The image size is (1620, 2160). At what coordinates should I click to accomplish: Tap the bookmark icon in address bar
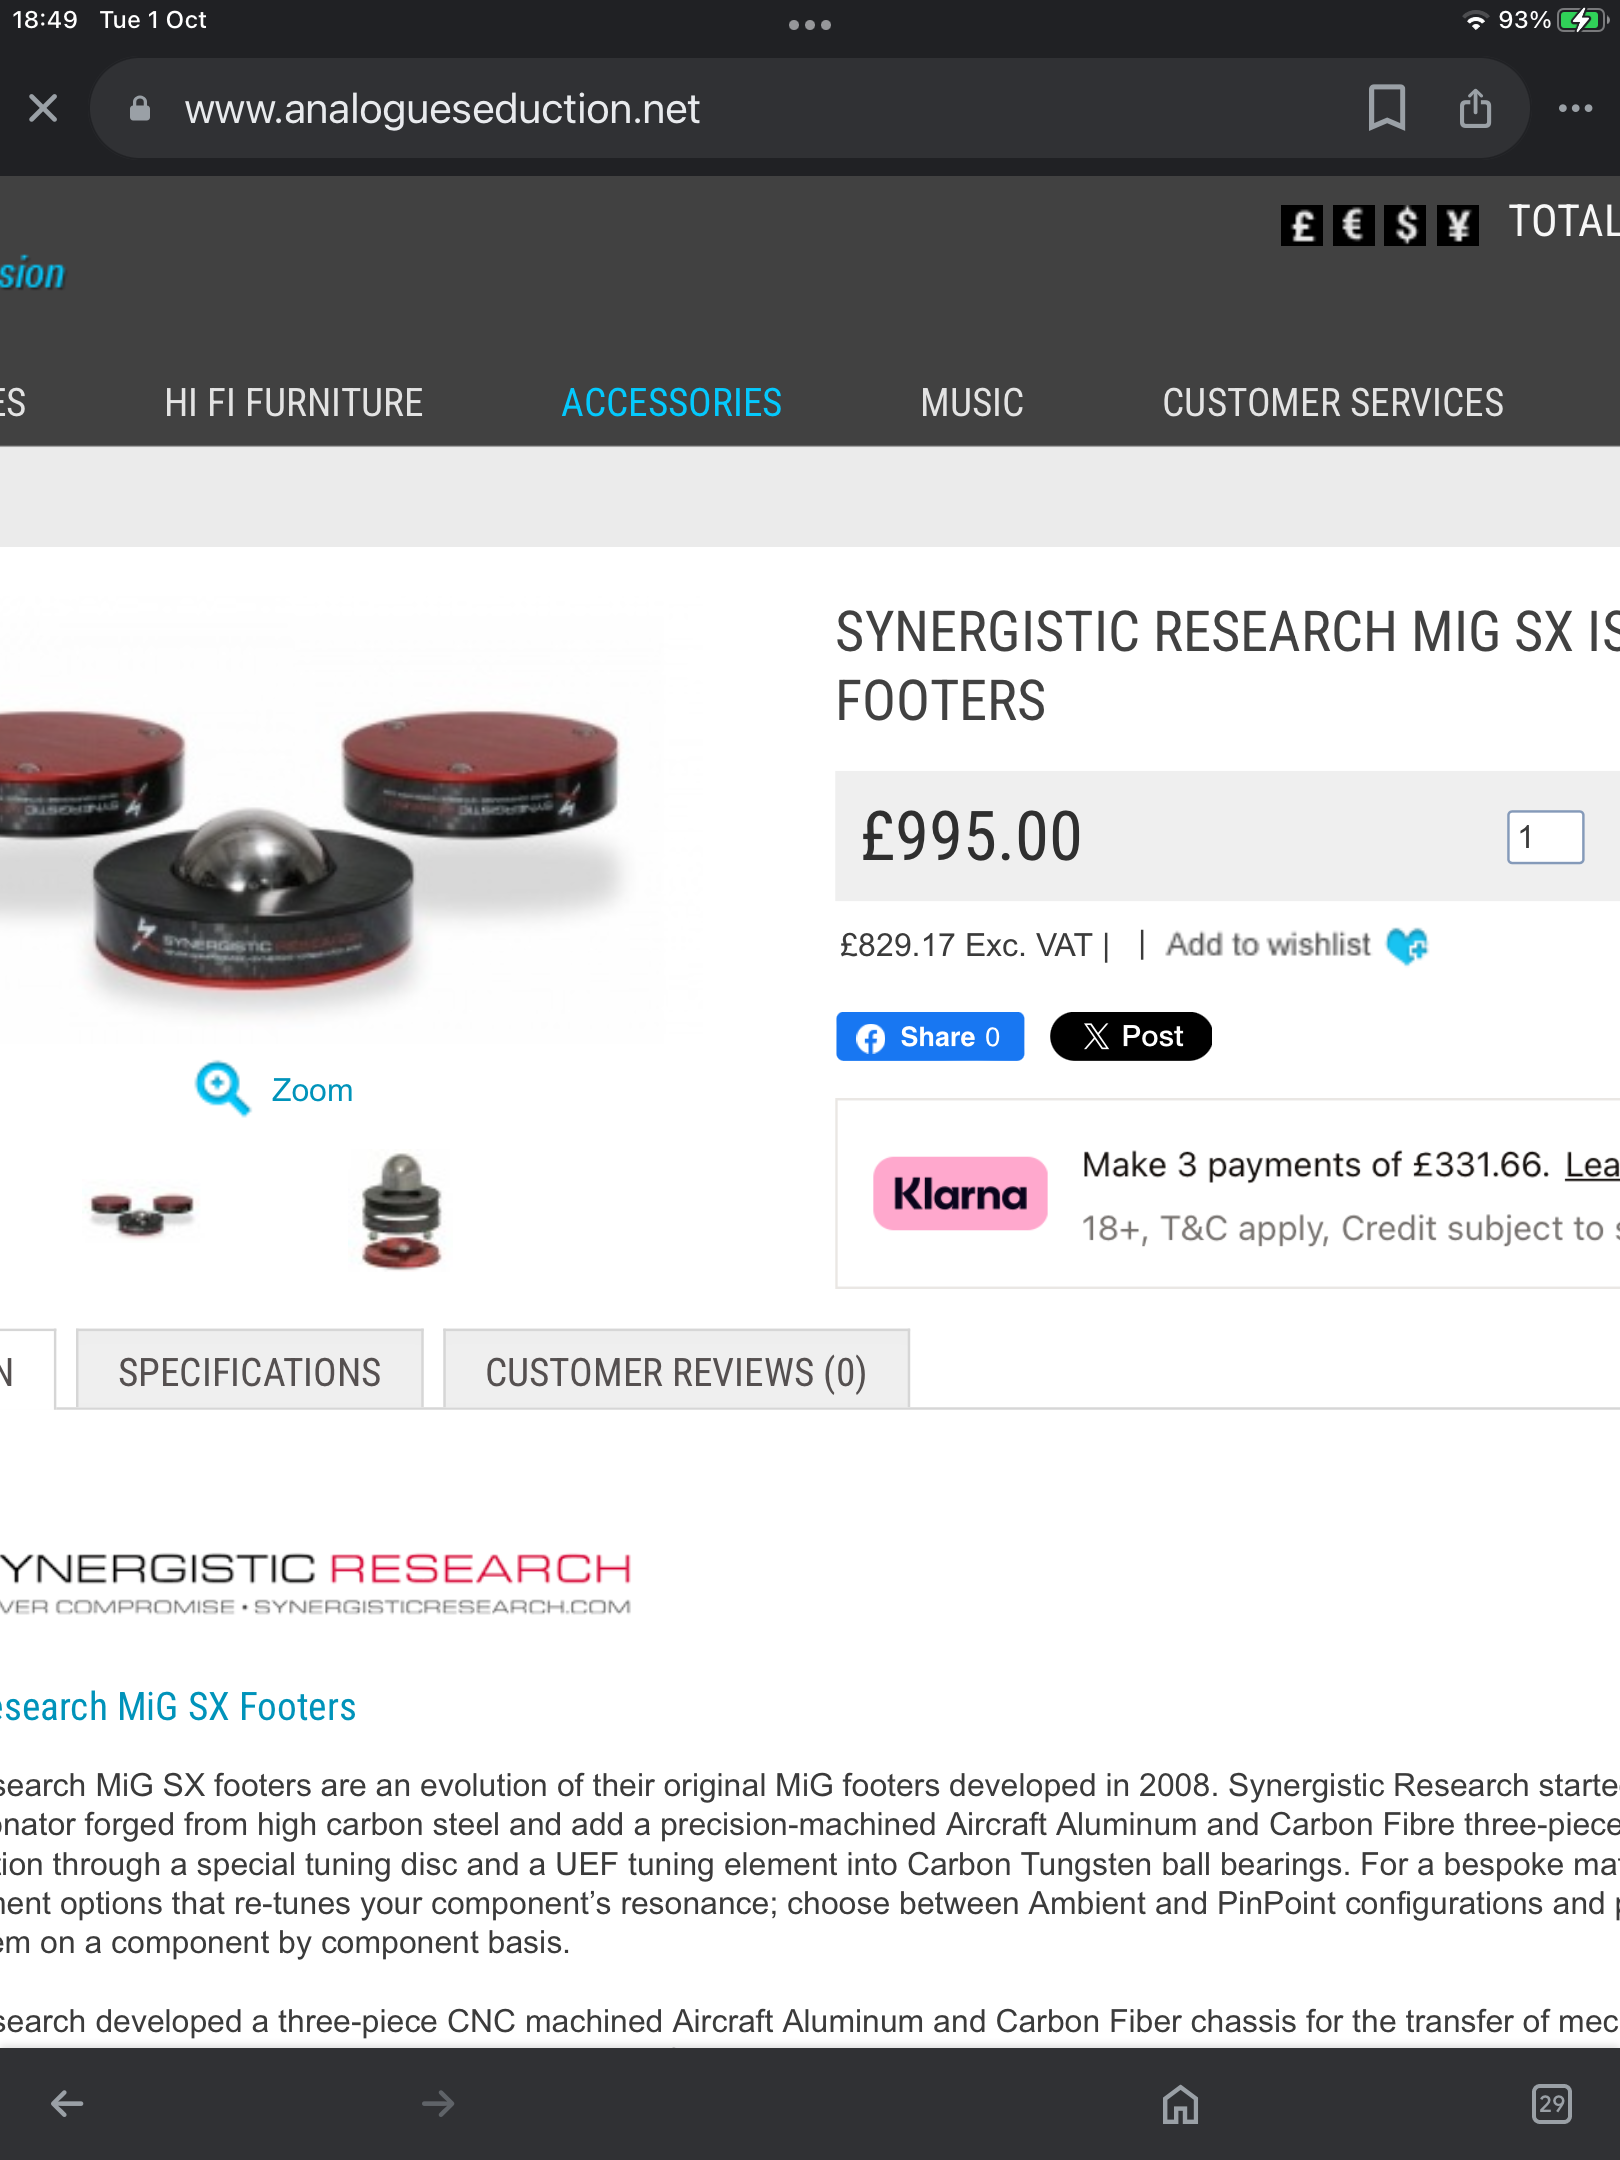pos(1386,108)
